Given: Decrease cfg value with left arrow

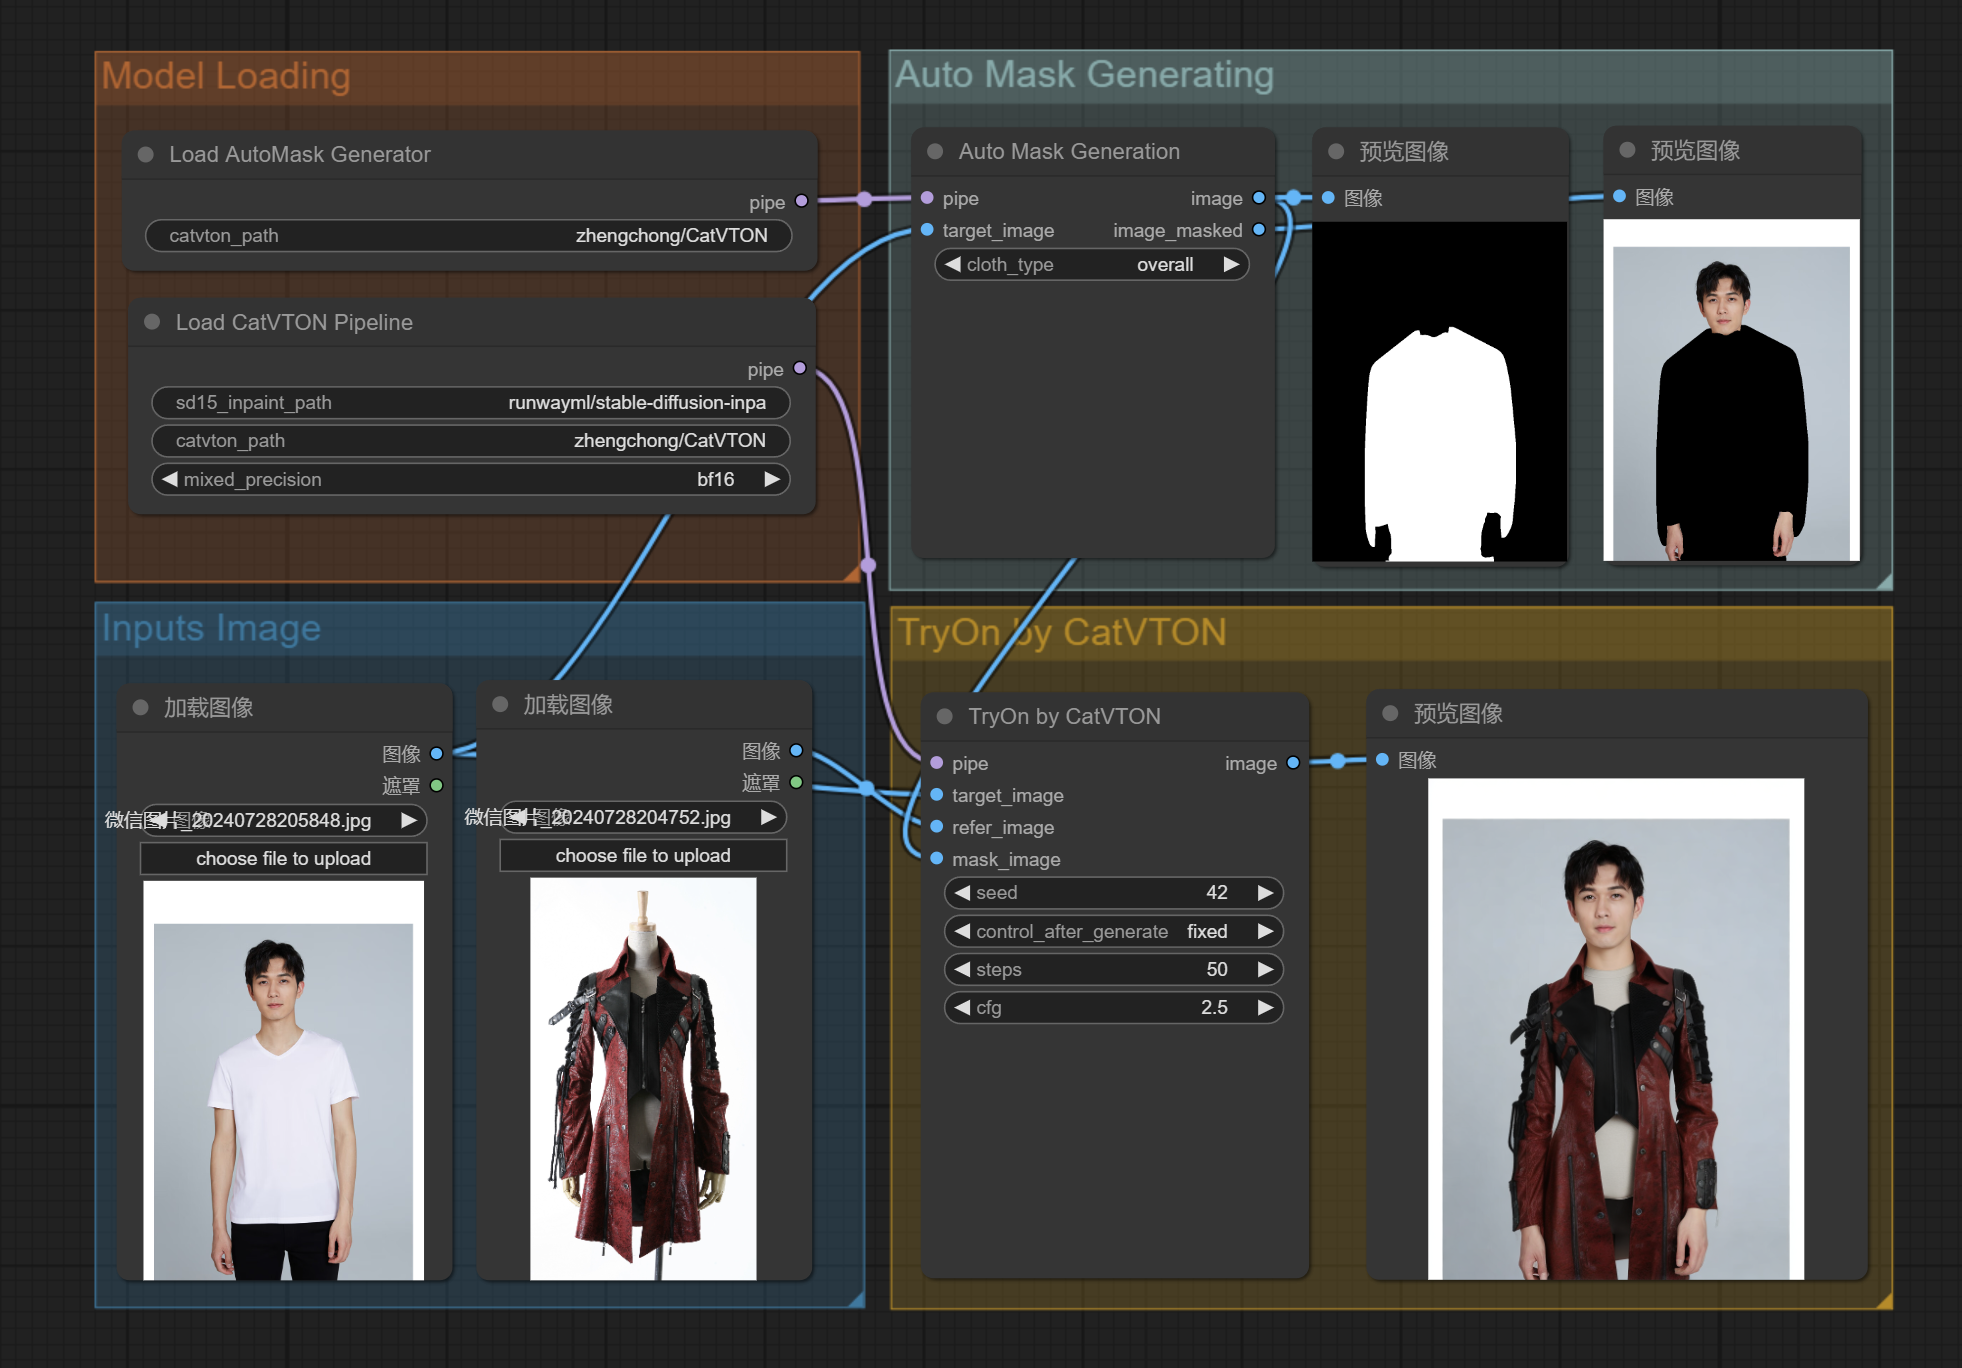Looking at the screenshot, I should (x=962, y=1008).
